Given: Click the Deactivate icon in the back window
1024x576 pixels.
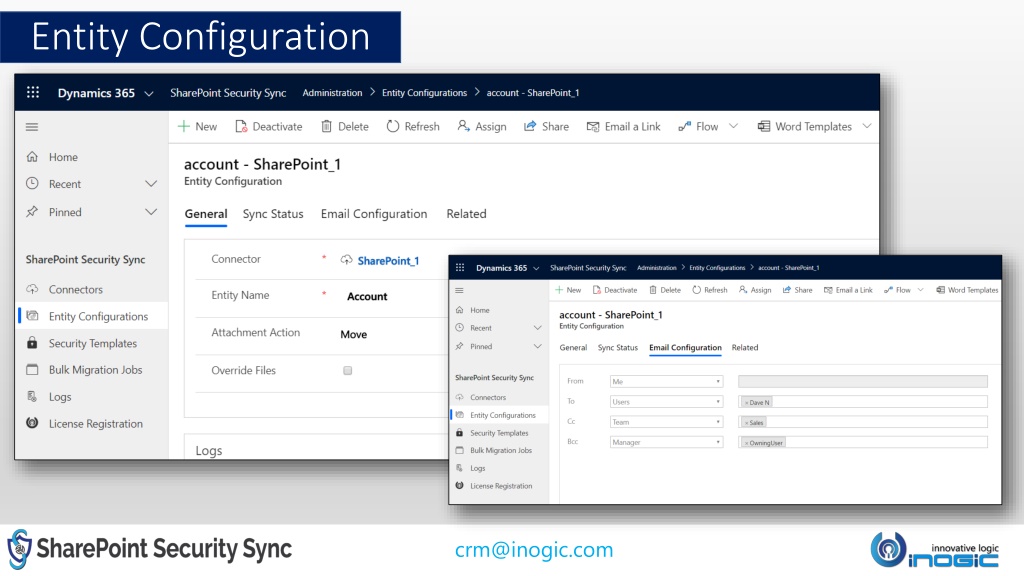Looking at the screenshot, I should pos(241,126).
